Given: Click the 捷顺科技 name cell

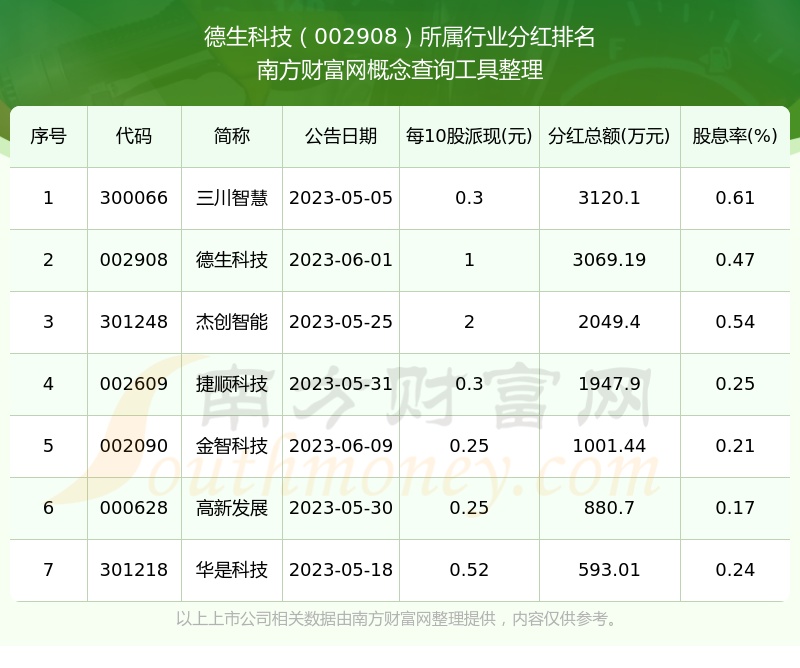Looking at the screenshot, I should 232,384.
